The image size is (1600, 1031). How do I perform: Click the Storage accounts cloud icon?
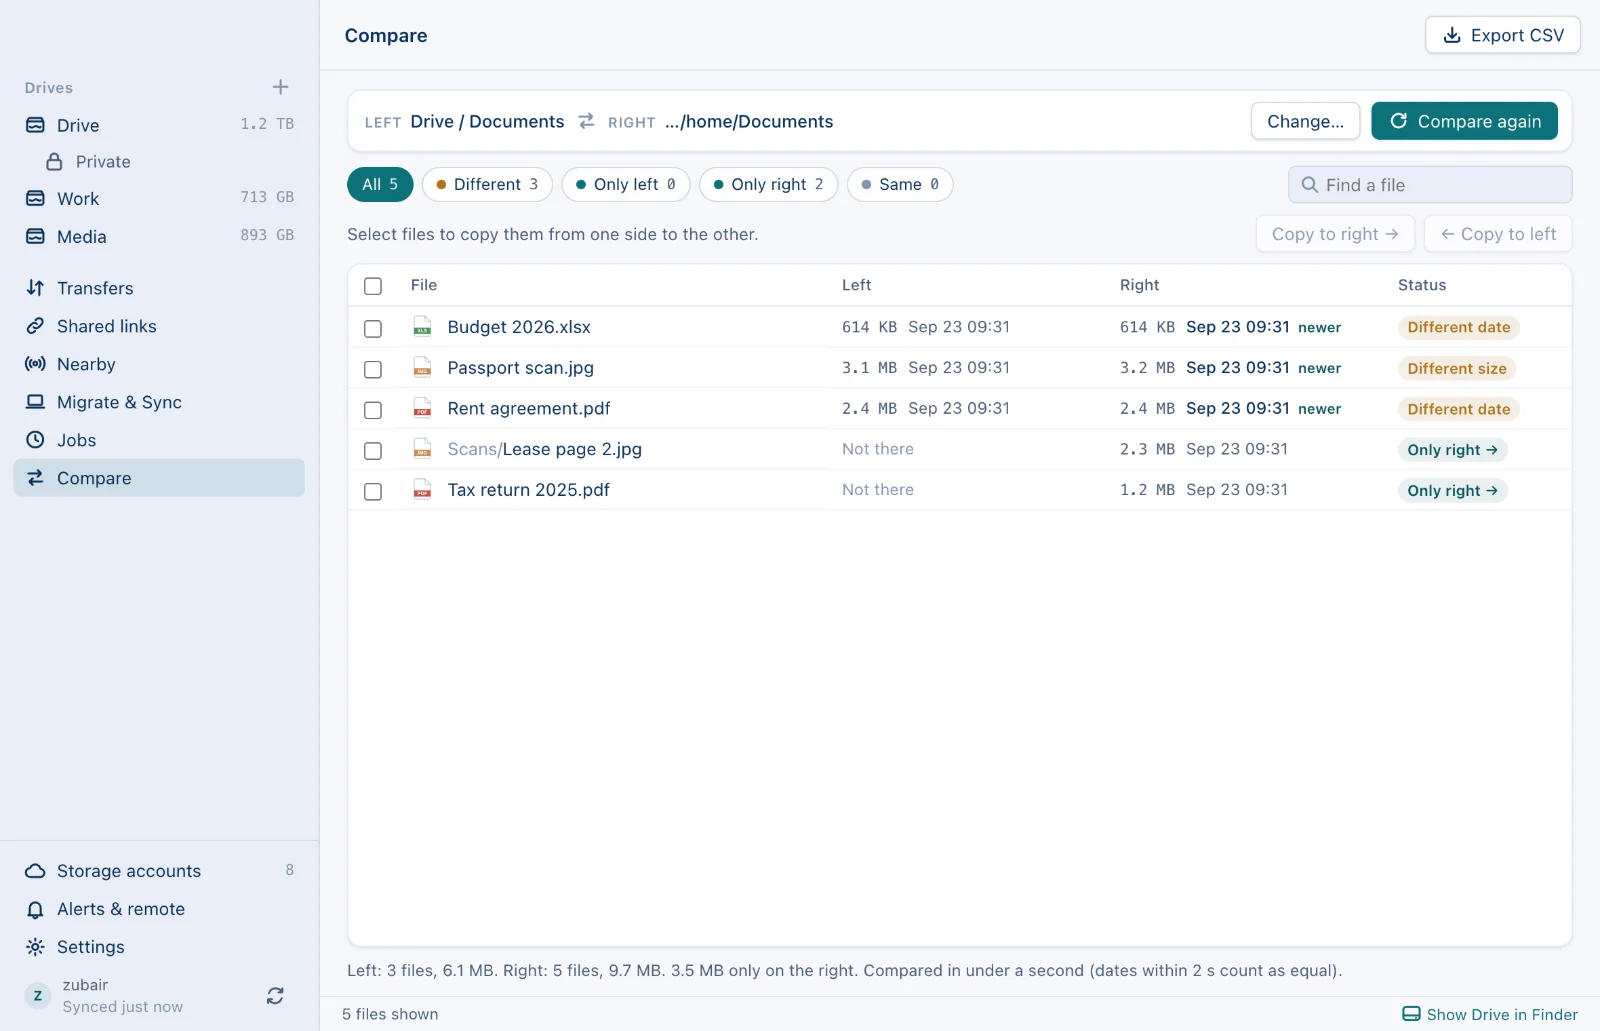tap(35, 871)
